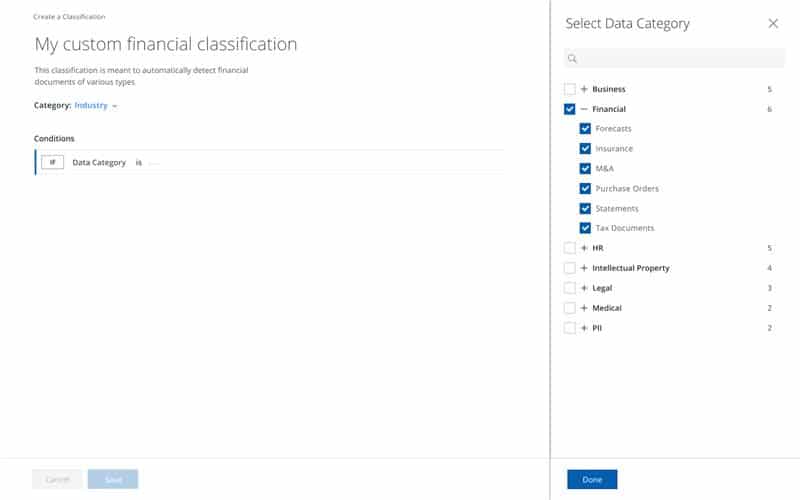Uncheck the Tax Documents checkbox
The width and height of the screenshot is (800, 500).
[x=585, y=228]
